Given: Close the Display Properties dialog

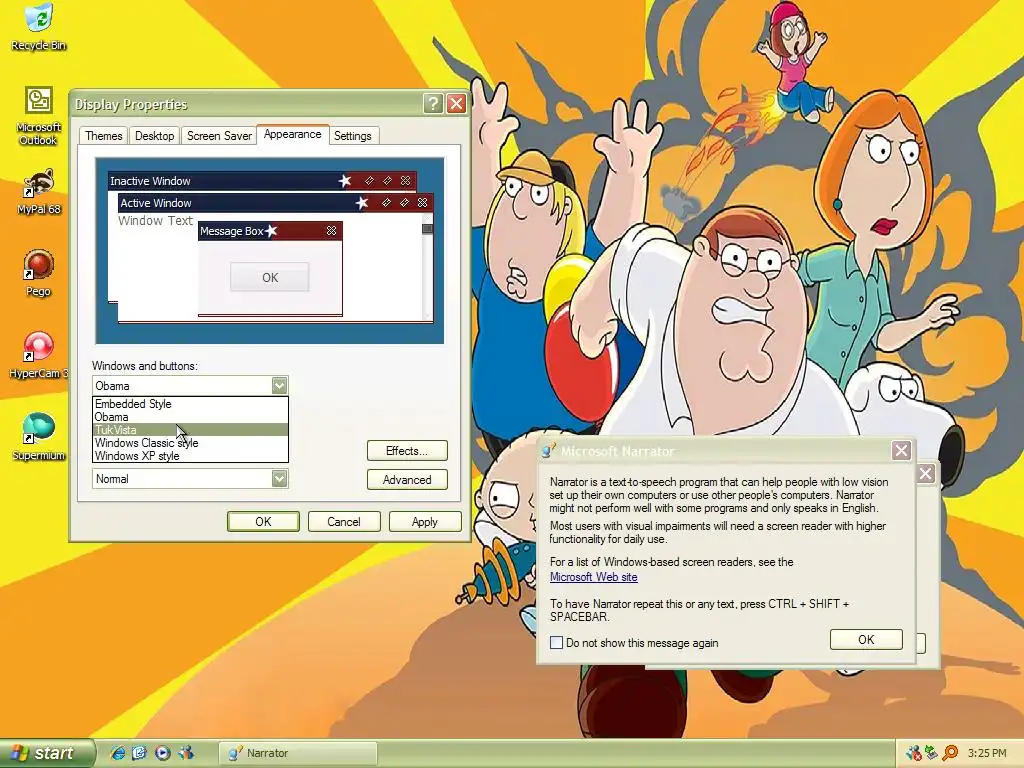Looking at the screenshot, I should tap(456, 104).
